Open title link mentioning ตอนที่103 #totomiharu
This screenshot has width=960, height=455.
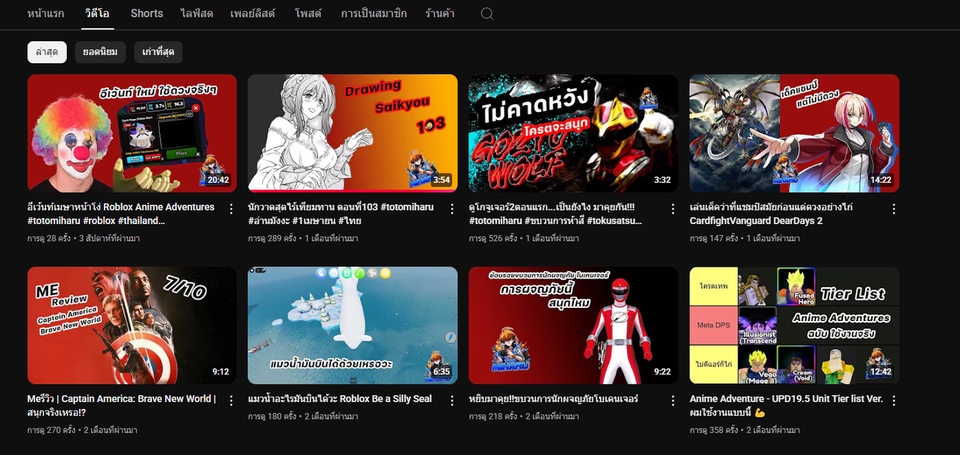340,214
